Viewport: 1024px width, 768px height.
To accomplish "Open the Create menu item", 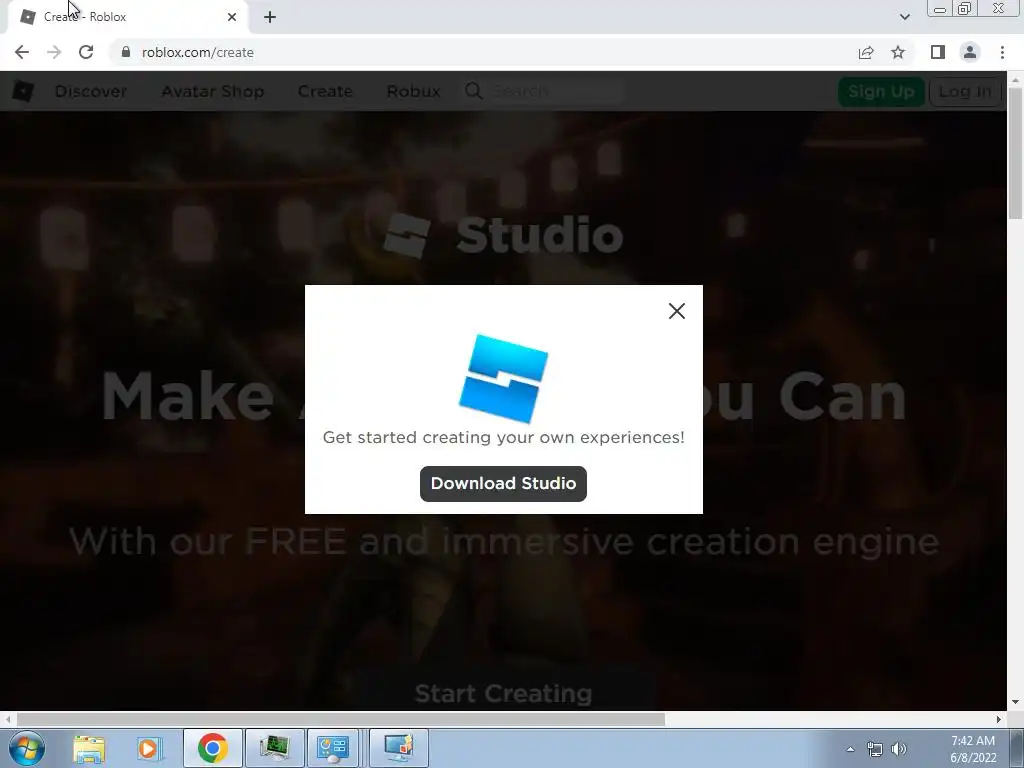I will click(x=325, y=91).
